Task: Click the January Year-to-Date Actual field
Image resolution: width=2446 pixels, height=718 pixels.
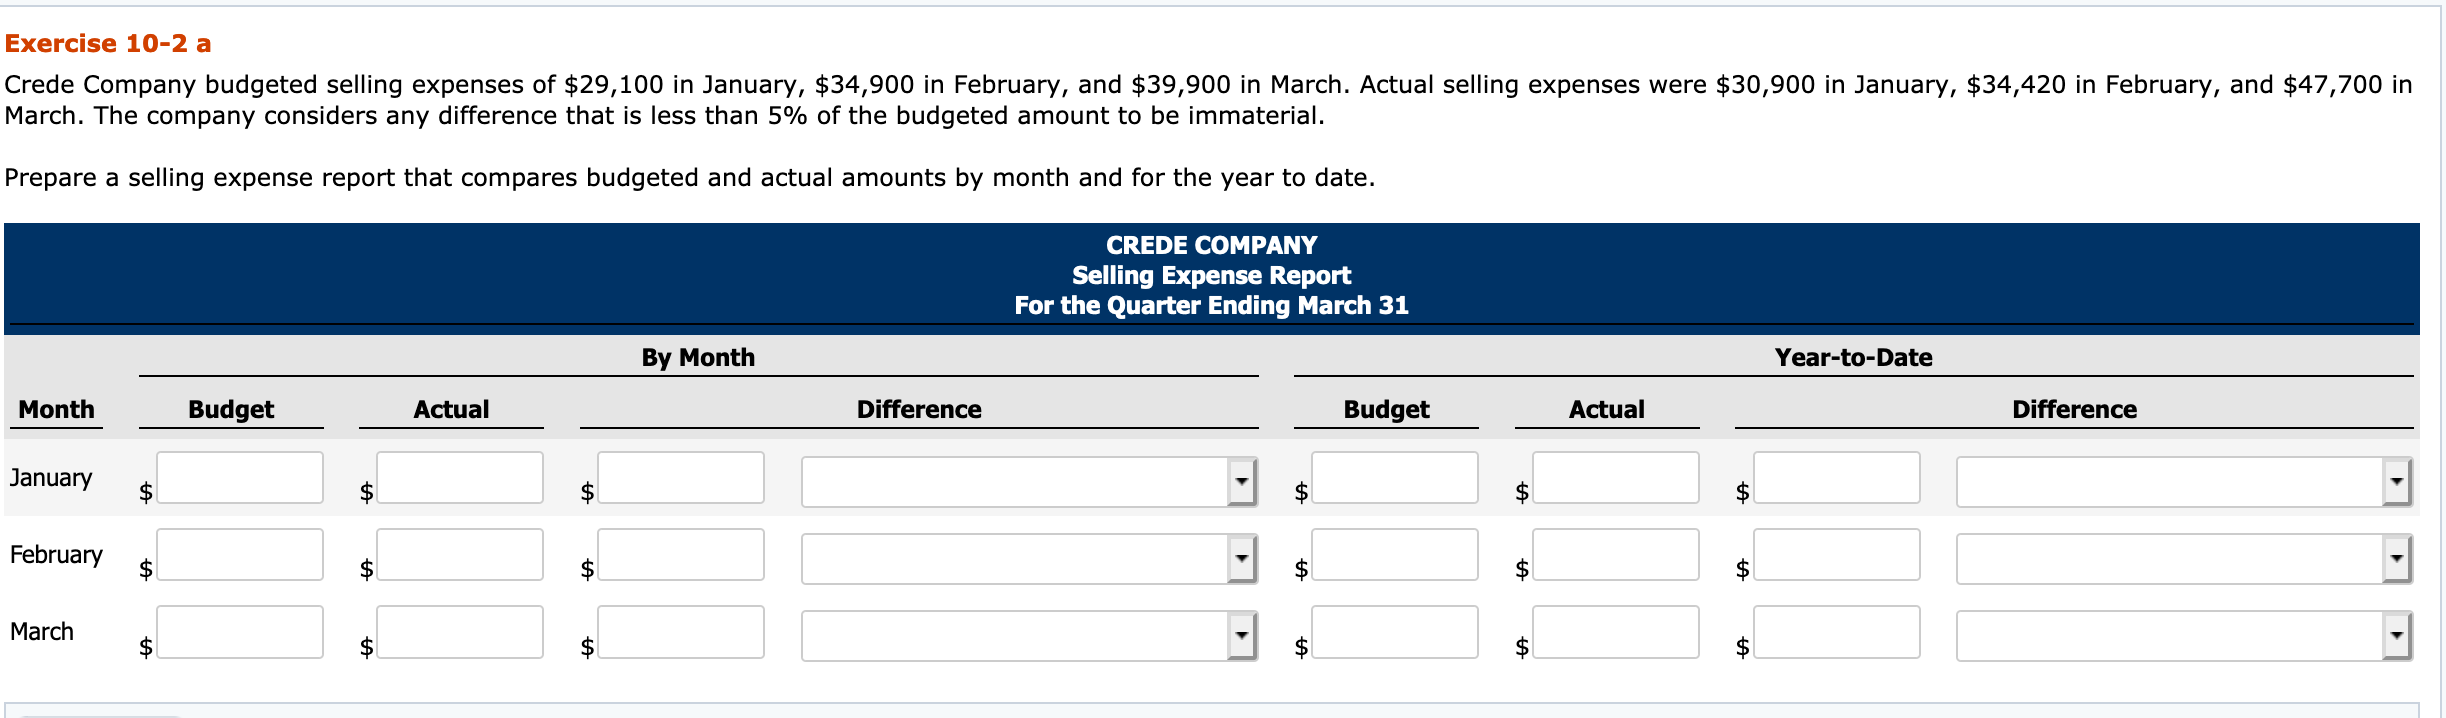Action: click(x=1614, y=478)
